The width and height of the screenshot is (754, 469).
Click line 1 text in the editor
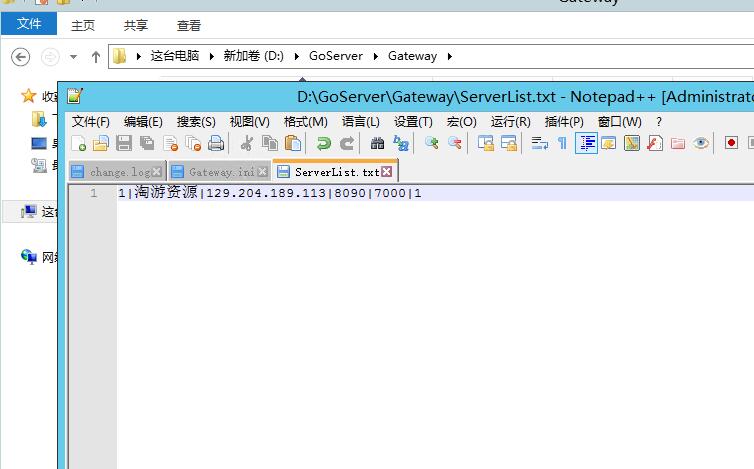[268, 193]
